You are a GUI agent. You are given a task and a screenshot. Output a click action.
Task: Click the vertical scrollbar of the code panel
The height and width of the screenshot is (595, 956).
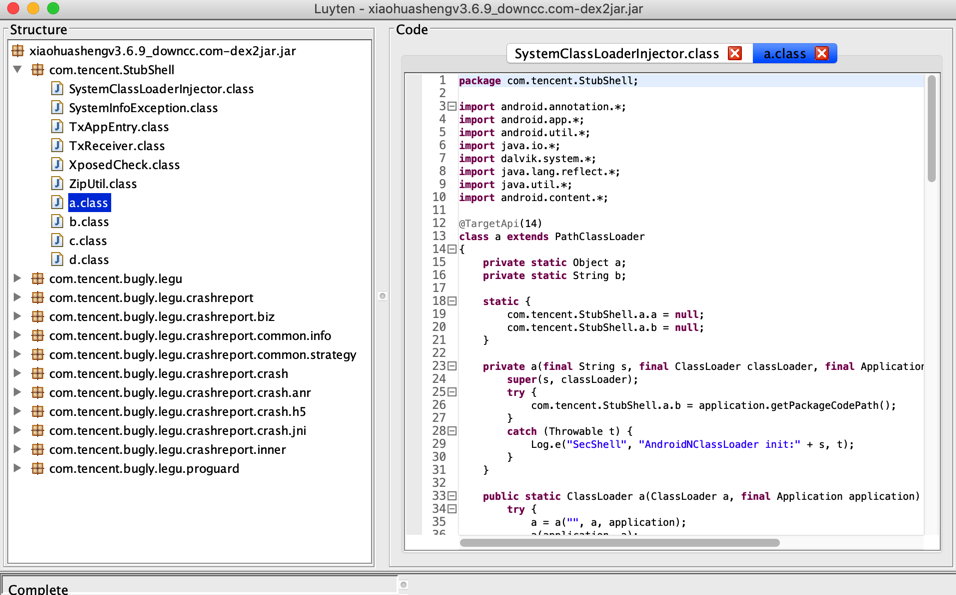pyautogui.click(x=931, y=129)
